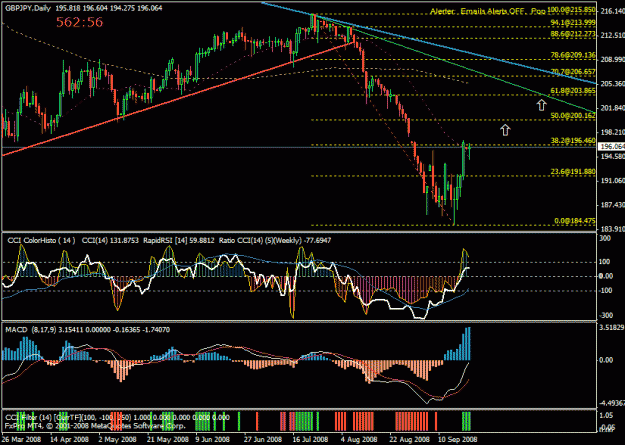Click the 94.1@213.999 Fibonacci label

573,22
